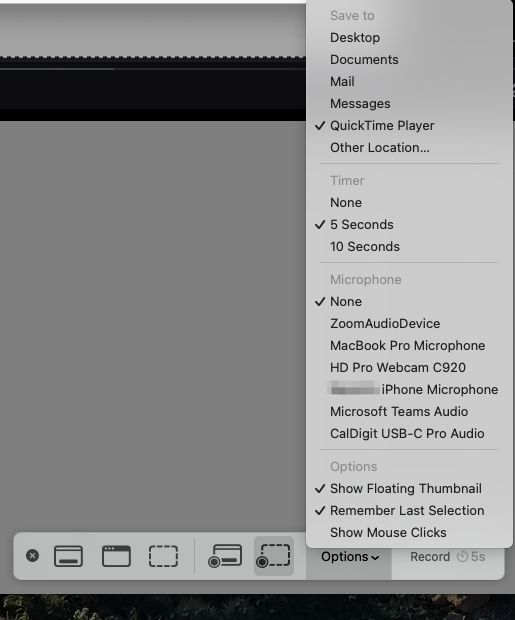
Task: Select Capture Entire Screen icon
Action: 68,556
